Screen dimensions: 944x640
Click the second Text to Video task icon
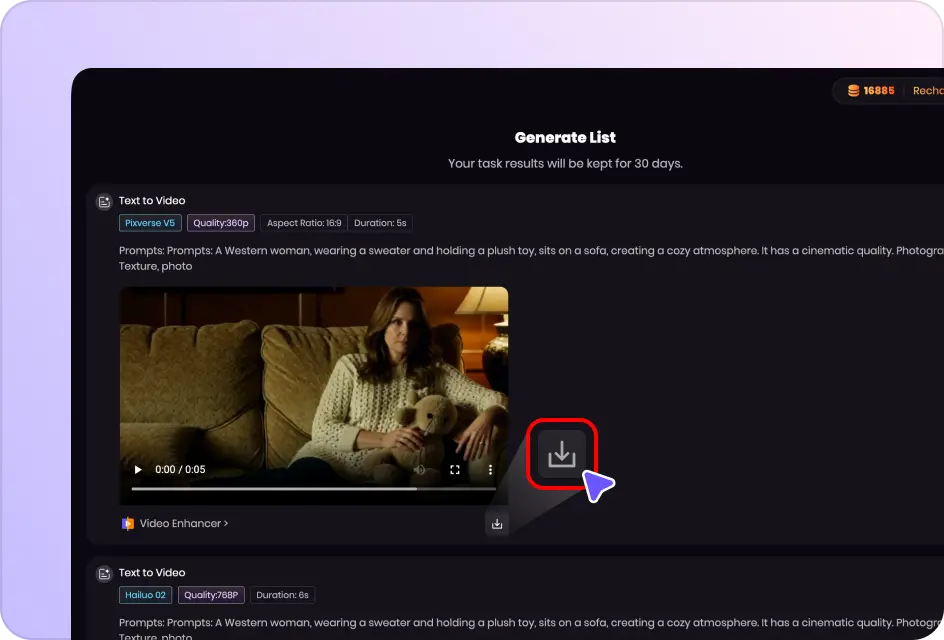(x=103, y=574)
